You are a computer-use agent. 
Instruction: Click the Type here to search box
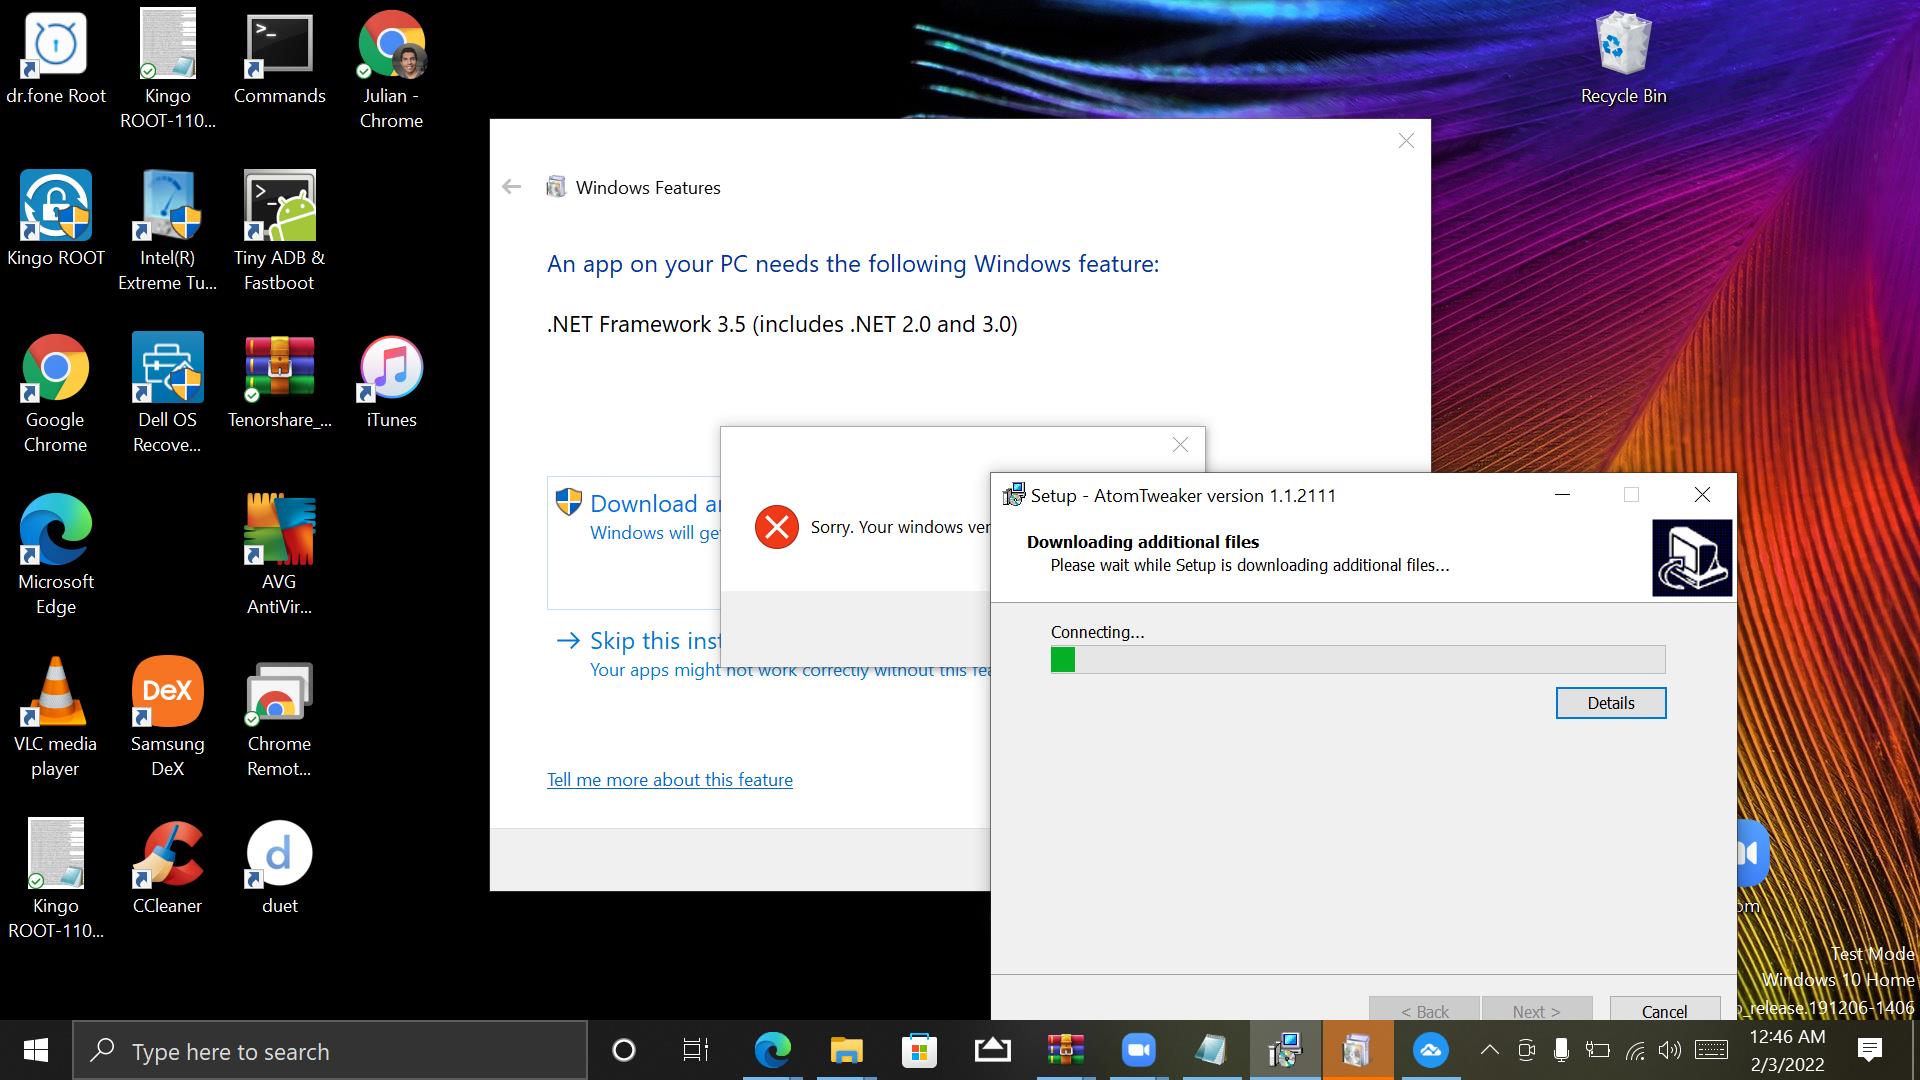click(330, 1051)
